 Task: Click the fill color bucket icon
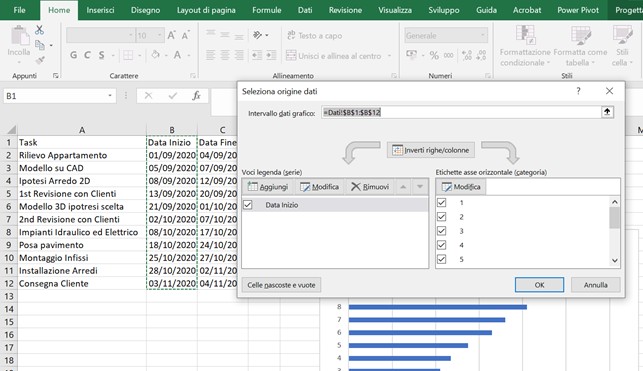pyautogui.click(x=155, y=55)
